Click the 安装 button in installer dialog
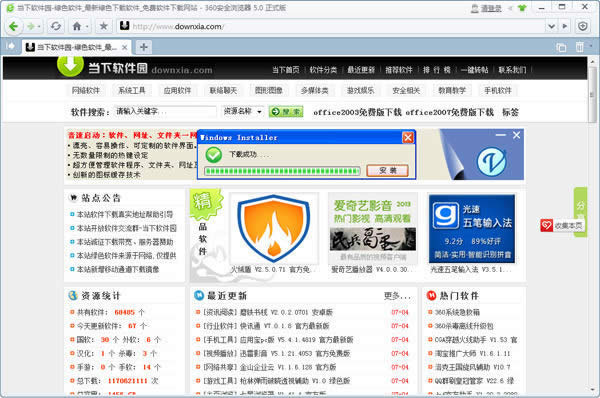The width and height of the screenshot is (600, 398). (x=388, y=171)
